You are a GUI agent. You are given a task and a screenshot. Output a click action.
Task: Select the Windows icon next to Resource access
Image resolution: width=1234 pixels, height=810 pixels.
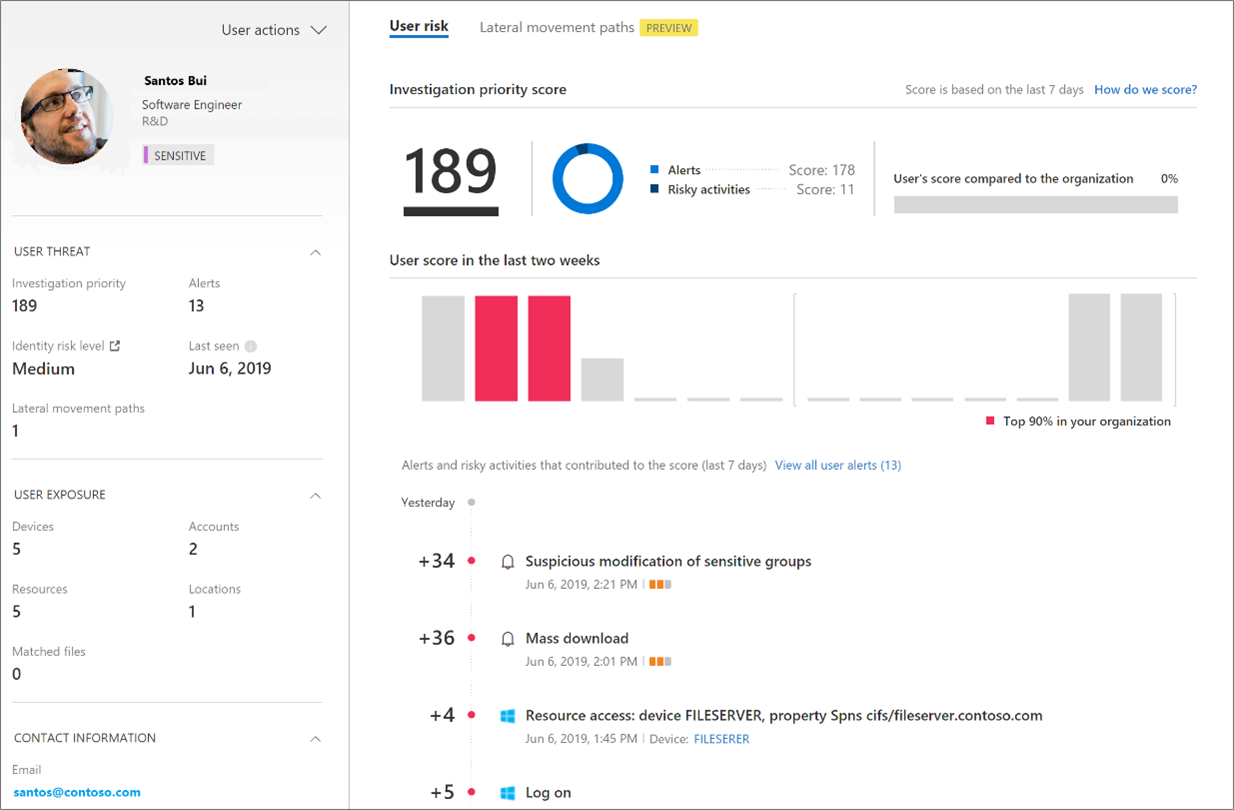coord(507,716)
